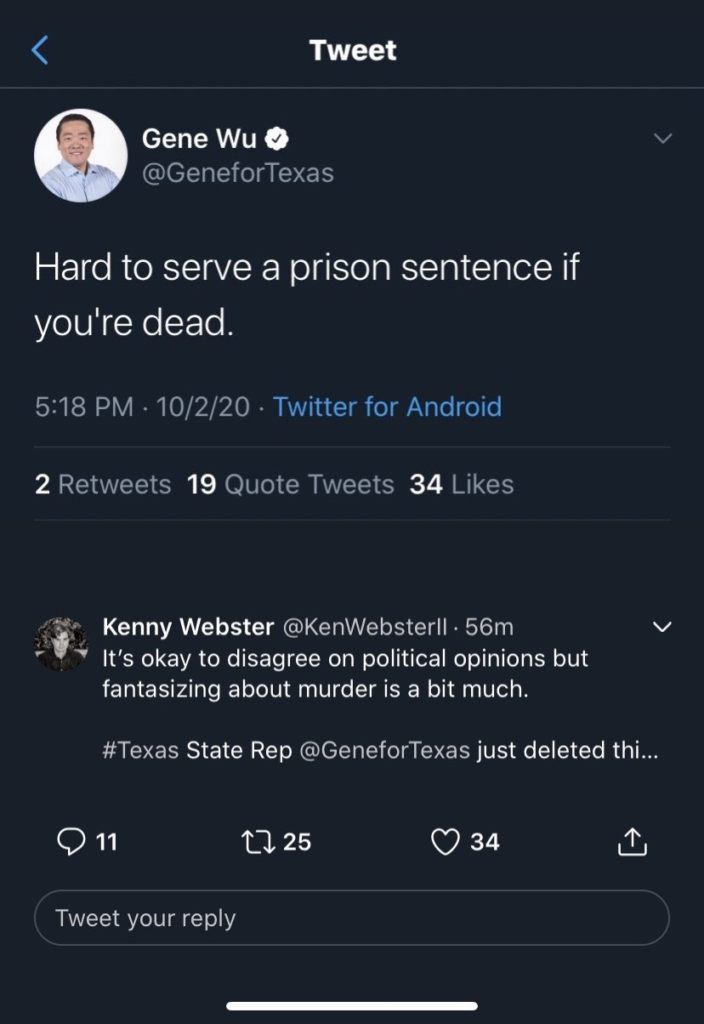This screenshot has width=704, height=1024.
Task: View the 34 Likes list
Action: click(461, 484)
